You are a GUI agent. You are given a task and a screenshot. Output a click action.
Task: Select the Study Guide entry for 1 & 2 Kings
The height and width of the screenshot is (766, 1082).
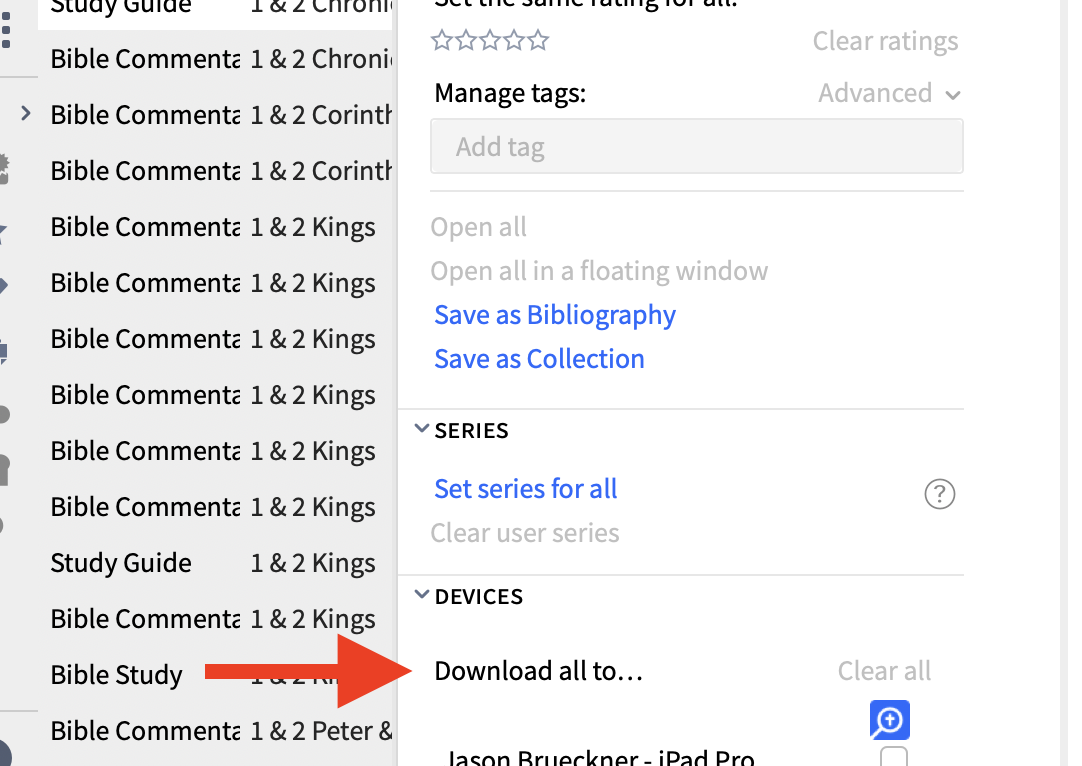point(120,562)
